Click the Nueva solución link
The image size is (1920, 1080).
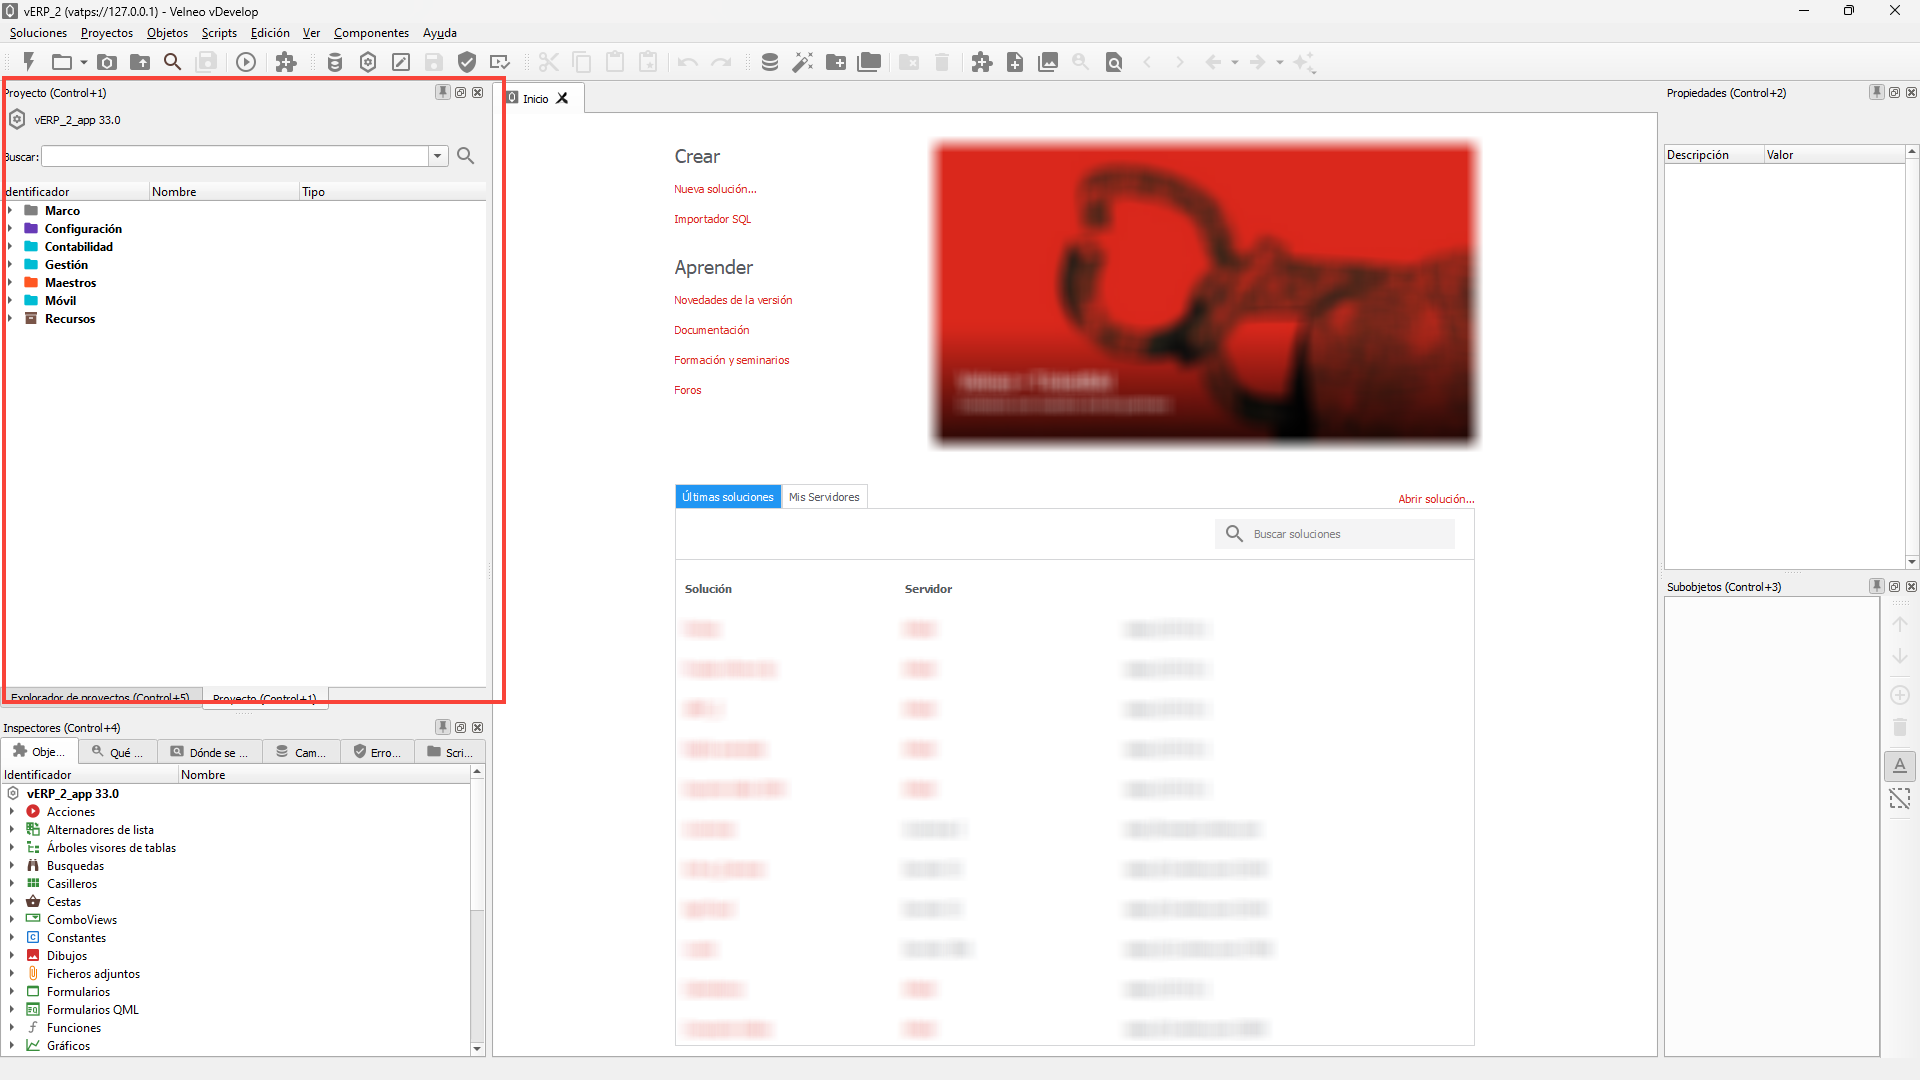point(715,189)
